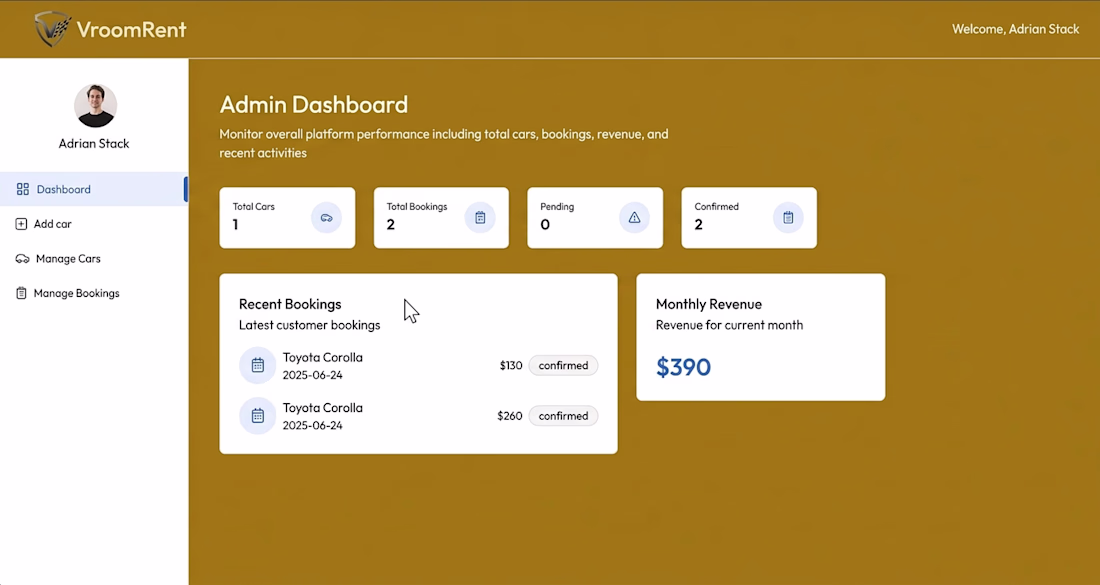The image size is (1100, 585).
Task: Click the $260 booking amount
Action: tap(510, 416)
